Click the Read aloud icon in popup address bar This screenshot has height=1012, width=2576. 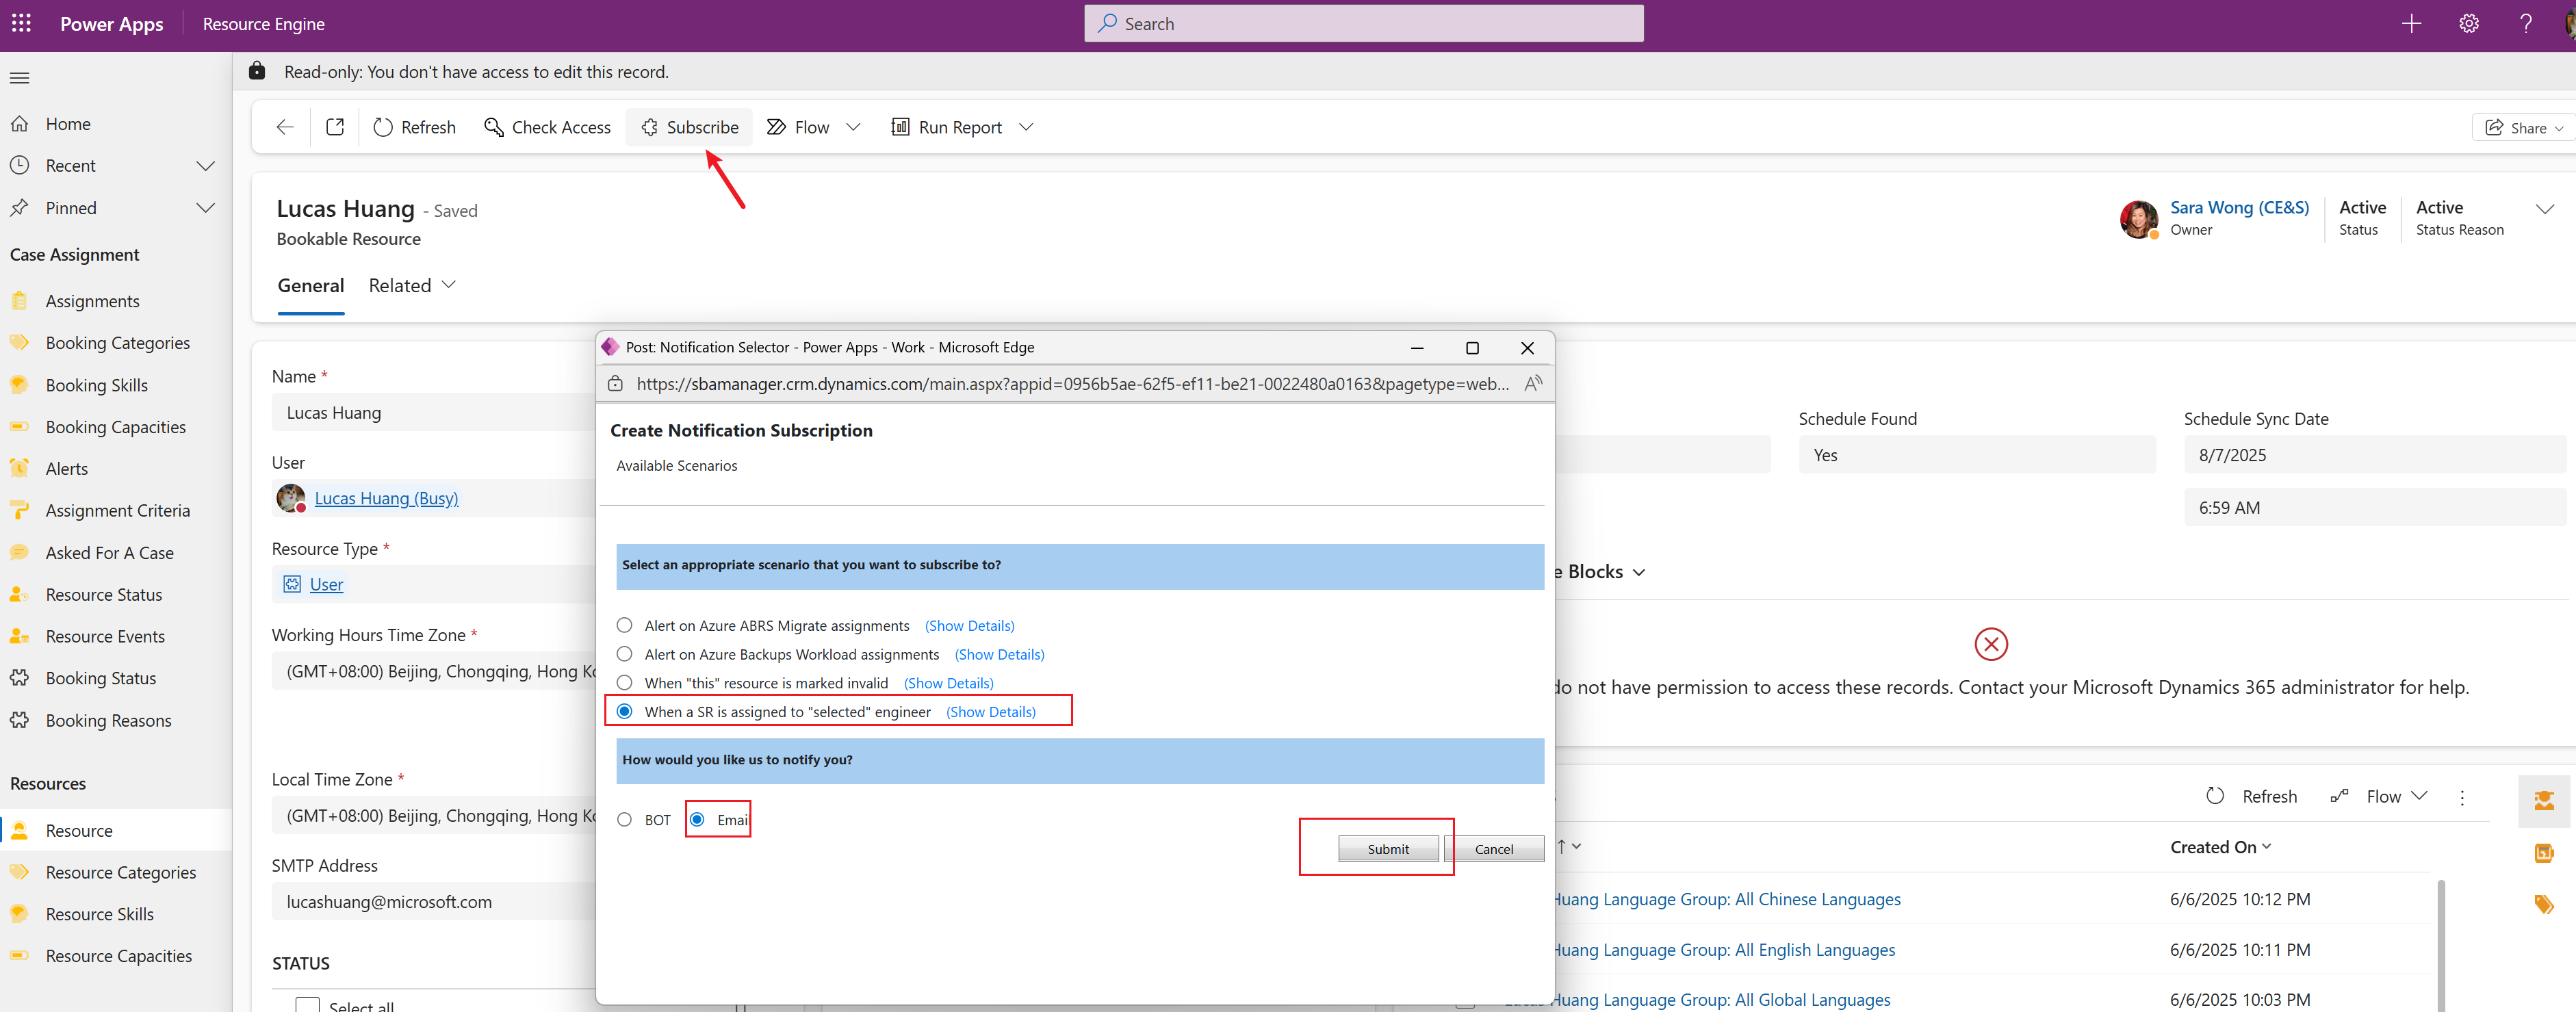pos(1533,383)
